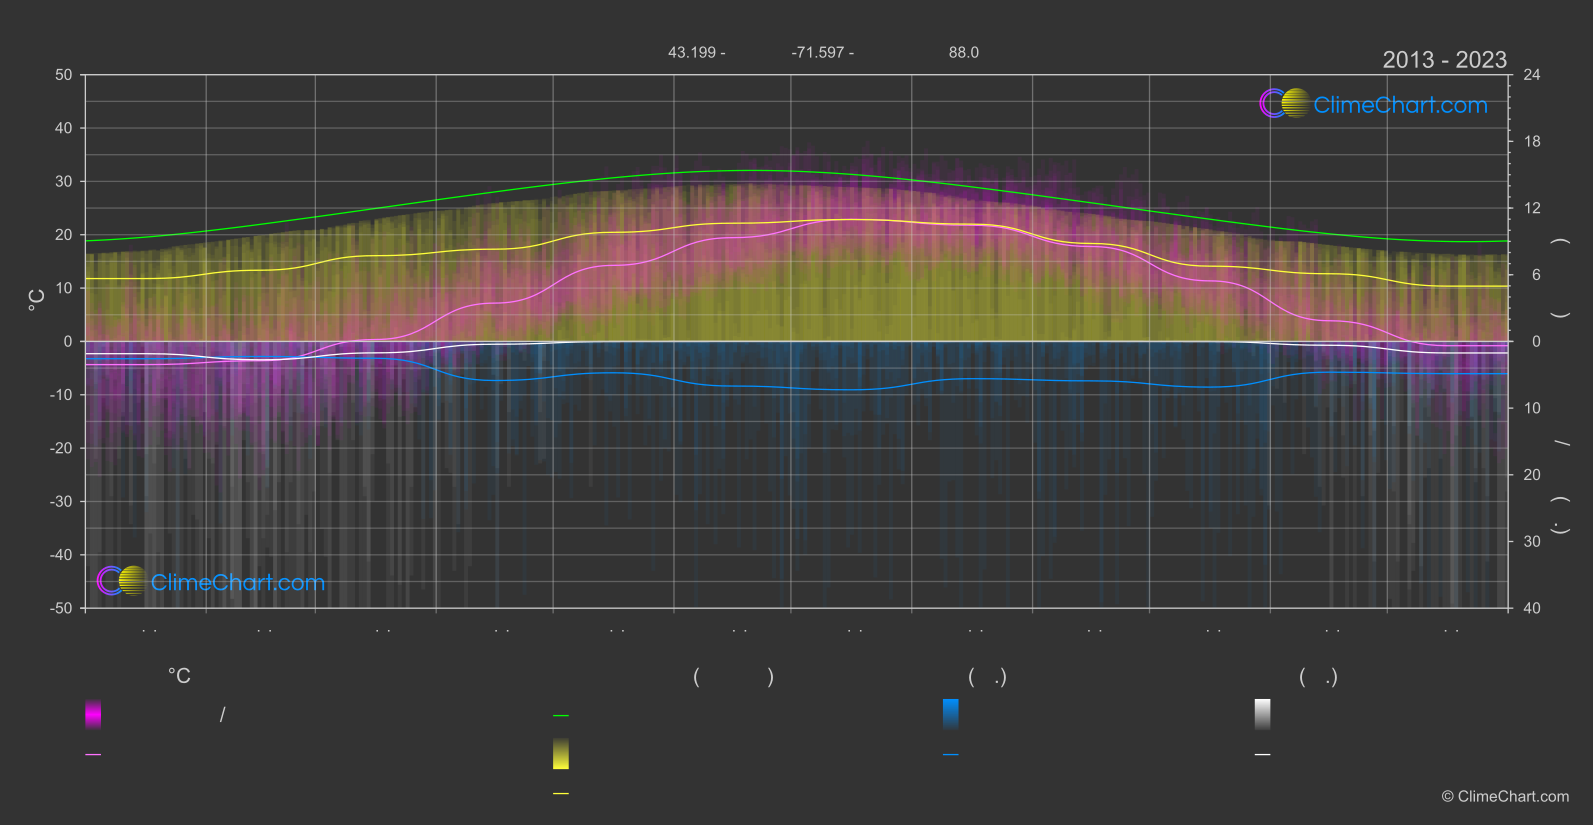The width and height of the screenshot is (1593, 825).
Task: Click the 88.0 elevation value
Action: click(963, 52)
